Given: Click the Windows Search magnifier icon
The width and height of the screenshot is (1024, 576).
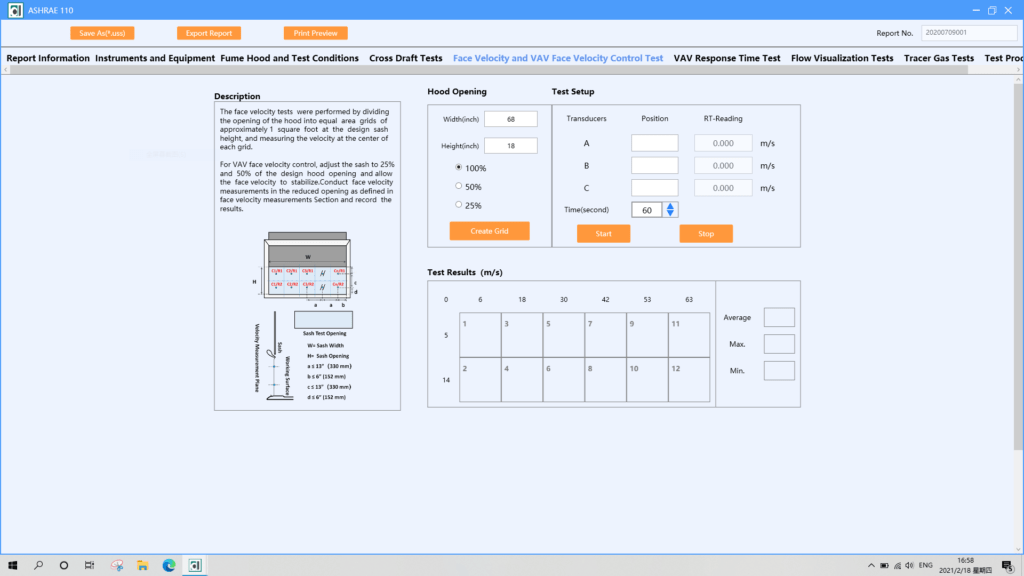Looking at the screenshot, I should [38, 564].
